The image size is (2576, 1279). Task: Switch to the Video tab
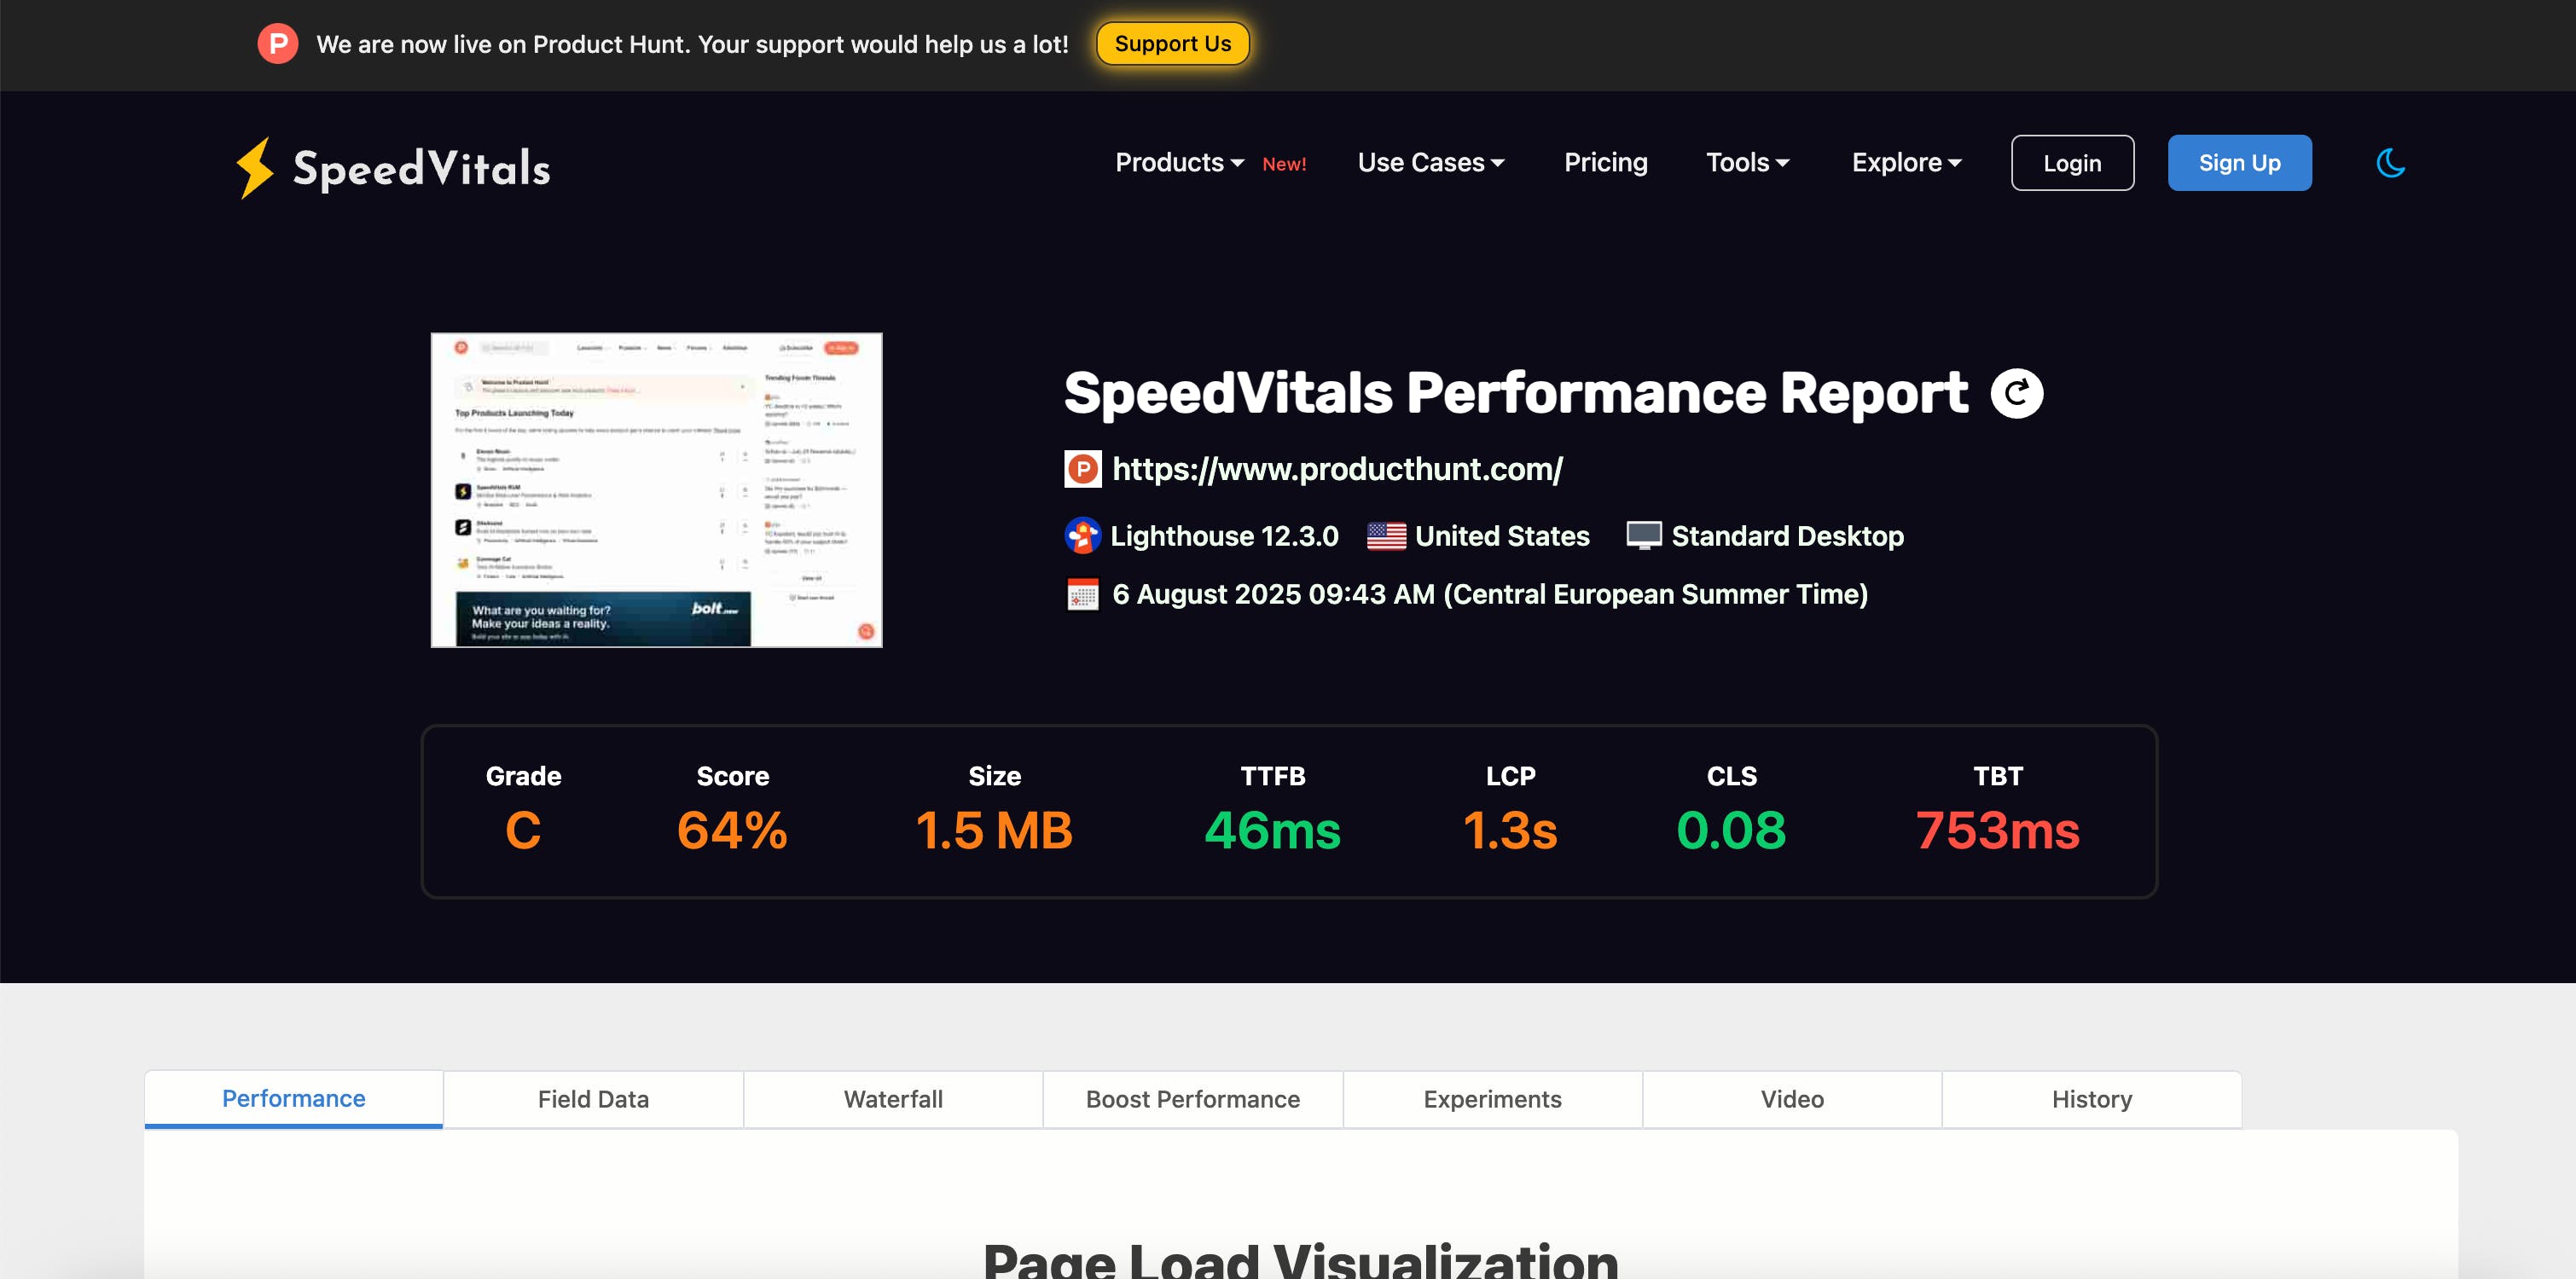(1792, 1099)
